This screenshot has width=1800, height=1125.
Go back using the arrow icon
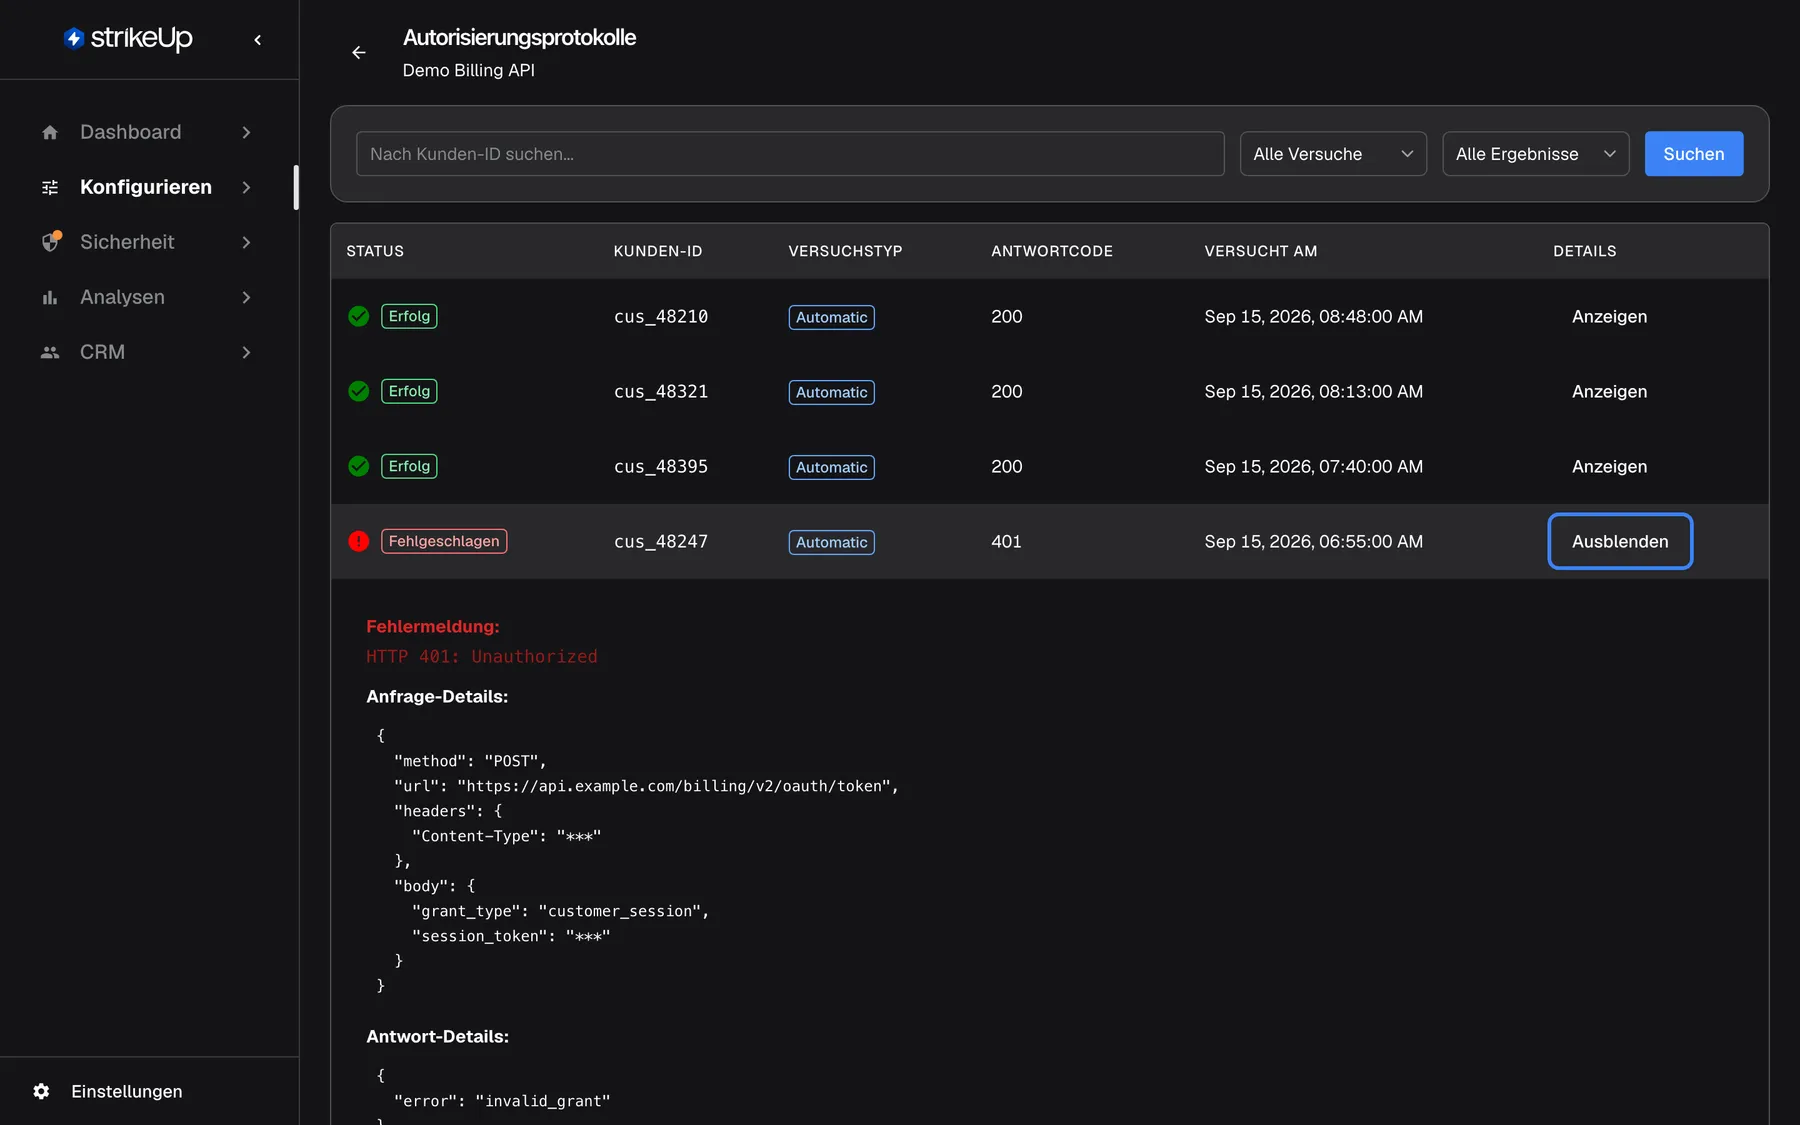[359, 53]
